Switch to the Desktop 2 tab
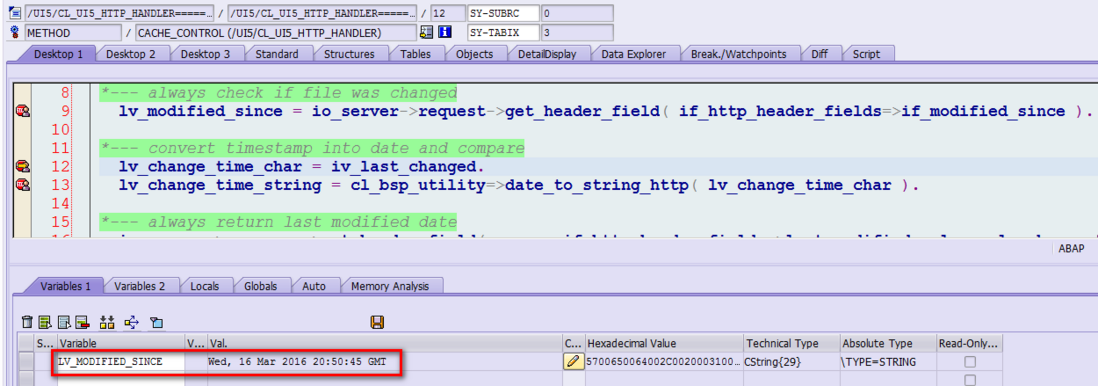The height and width of the screenshot is (386, 1098). click(x=131, y=54)
